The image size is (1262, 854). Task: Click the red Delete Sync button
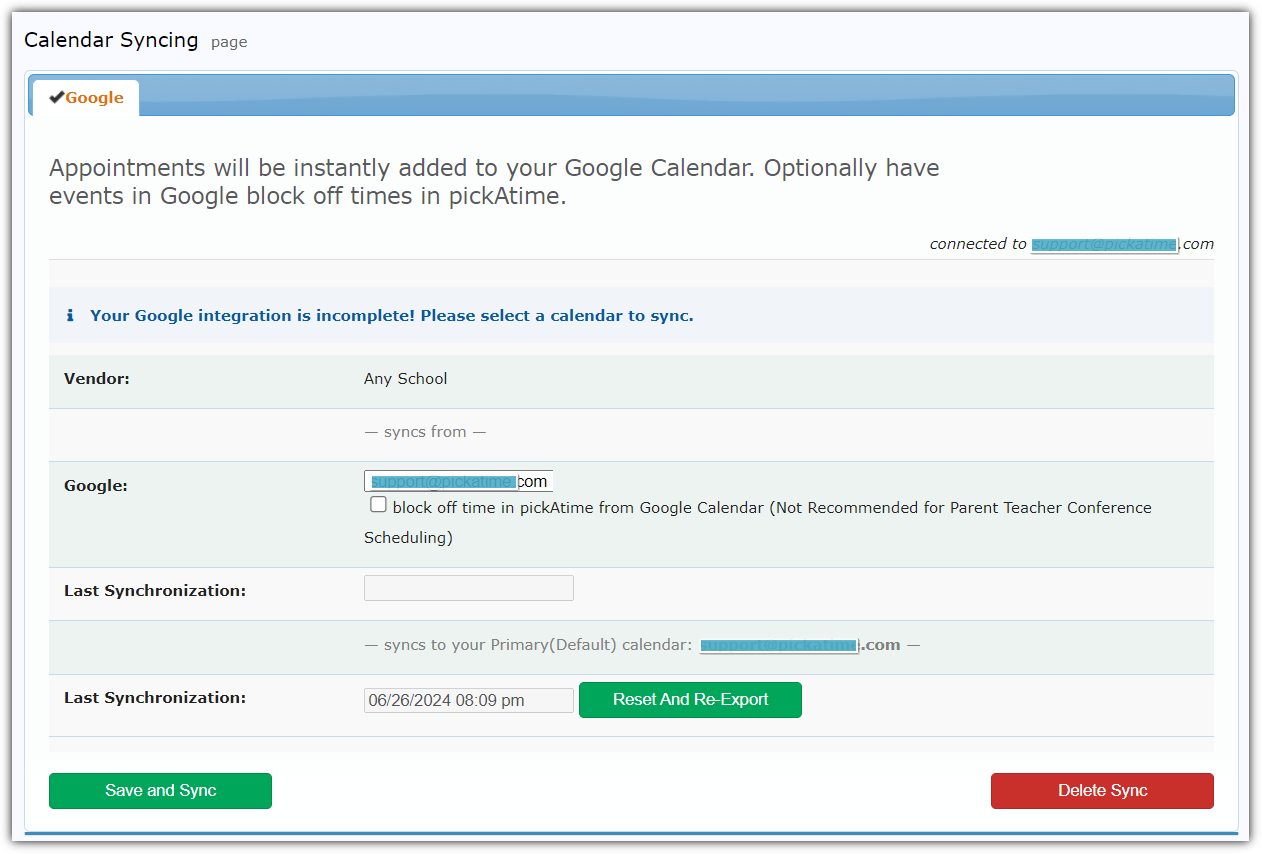pyautogui.click(x=1102, y=791)
